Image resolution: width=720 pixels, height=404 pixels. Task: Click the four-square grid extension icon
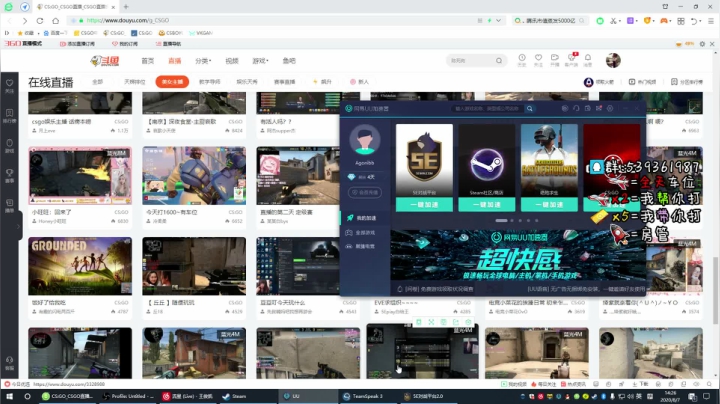click(x=681, y=21)
